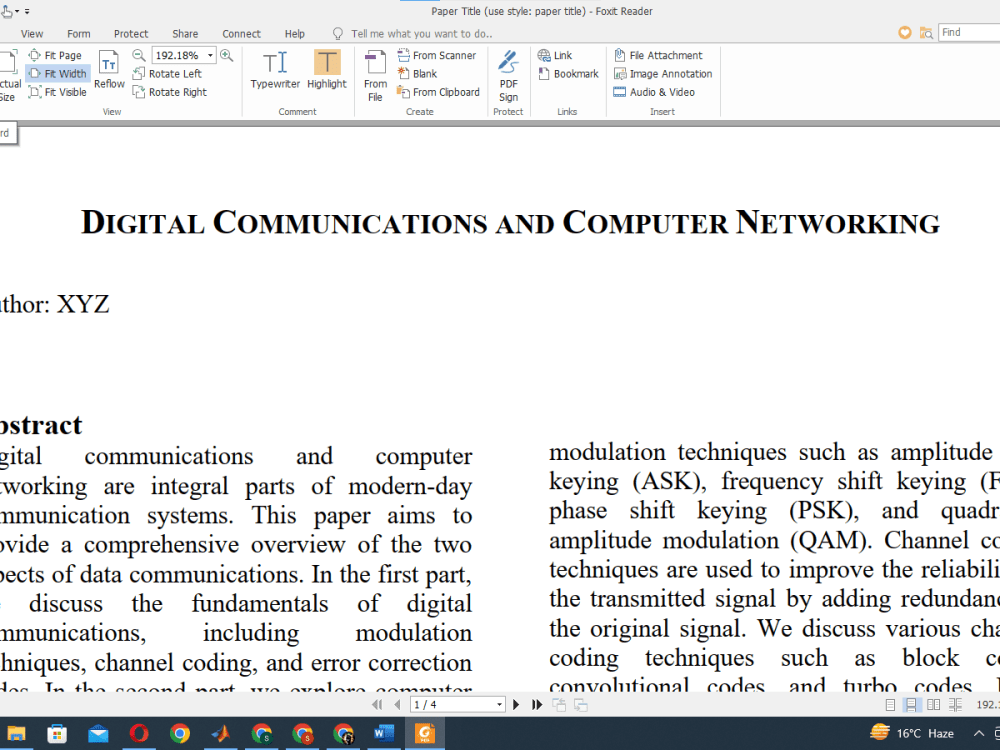
Task: Rotate the page right
Action: coord(170,92)
